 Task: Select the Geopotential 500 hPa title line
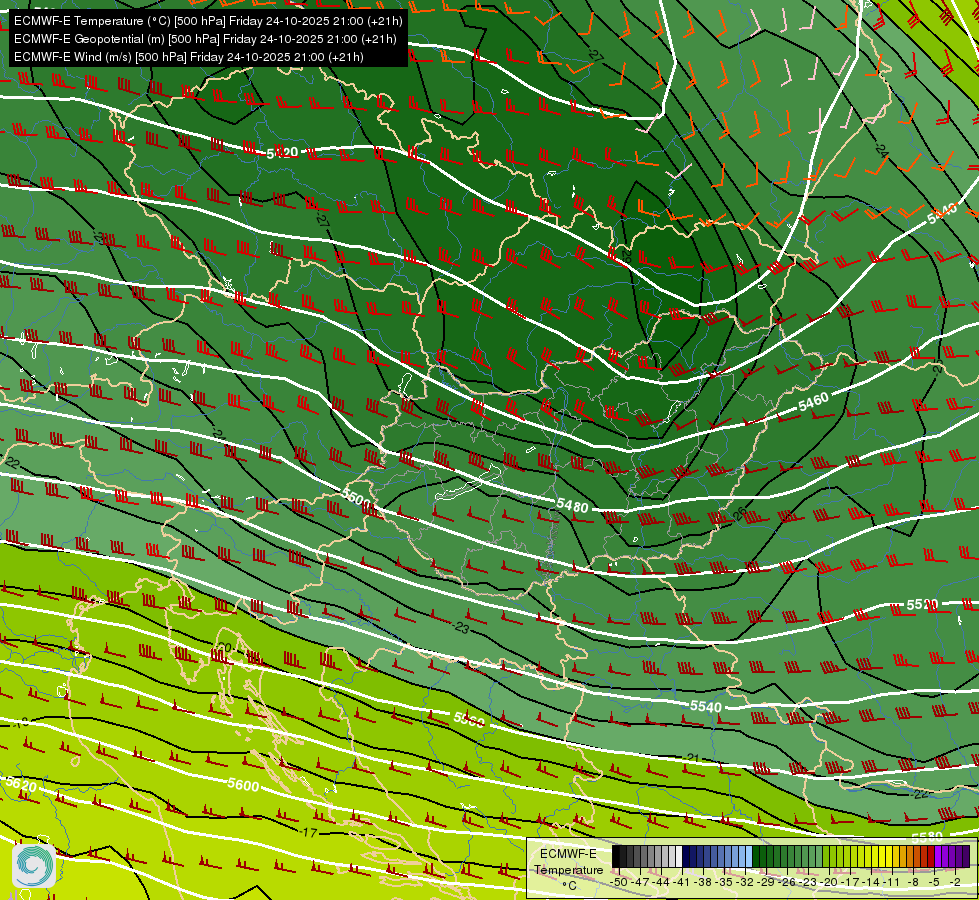tap(205, 39)
